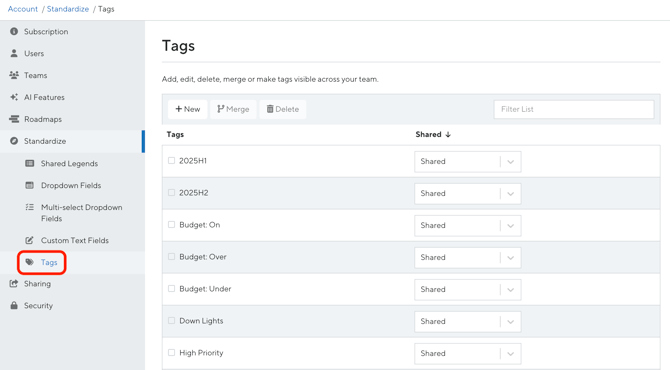The image size is (670, 370).
Task: Click the High Priority tag name
Action: pos(201,352)
